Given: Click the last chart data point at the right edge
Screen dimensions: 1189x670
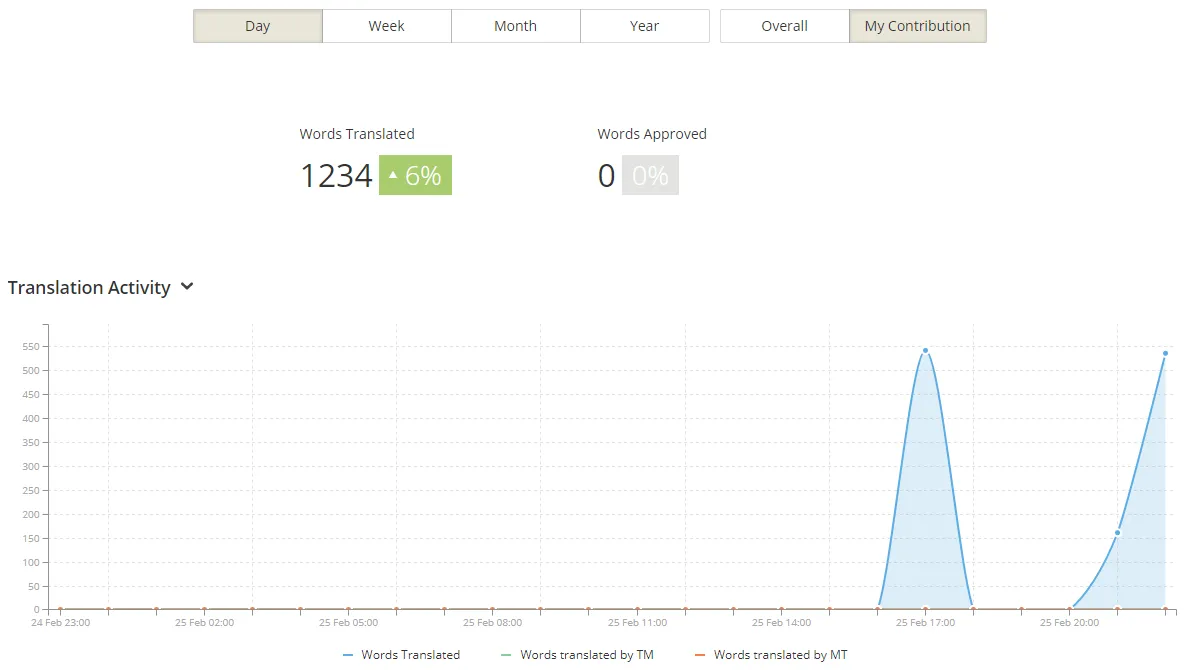Looking at the screenshot, I should (x=1165, y=353).
